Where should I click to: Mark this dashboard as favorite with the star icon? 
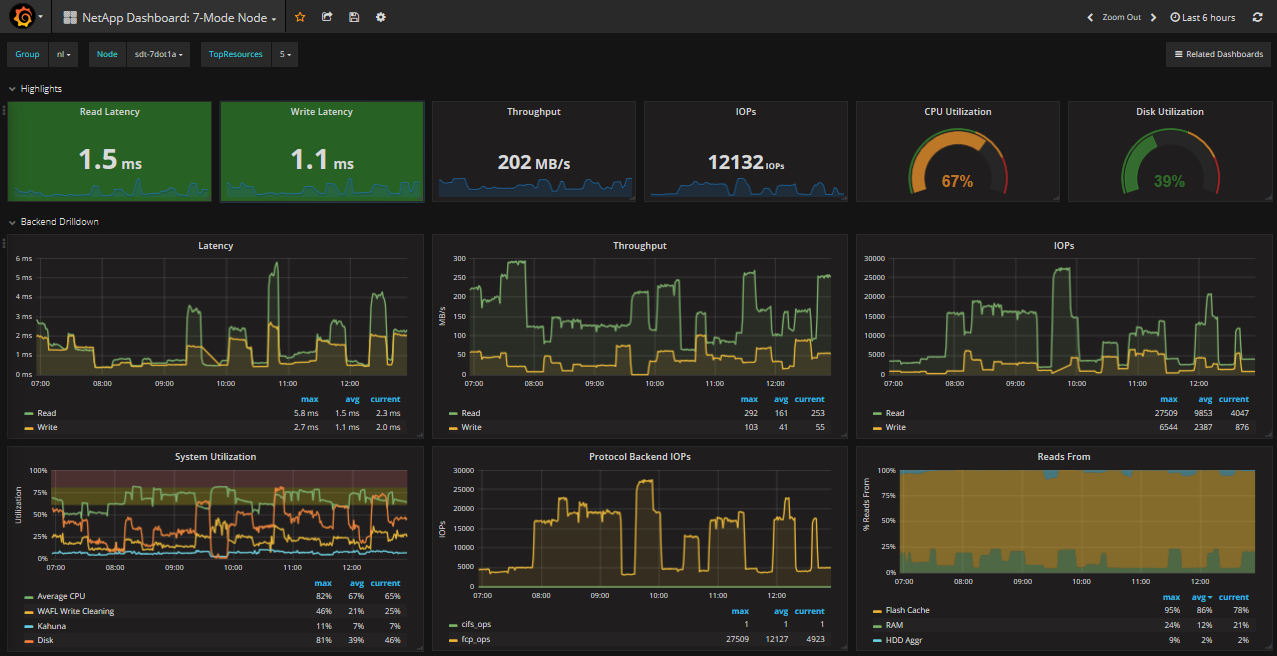point(299,17)
